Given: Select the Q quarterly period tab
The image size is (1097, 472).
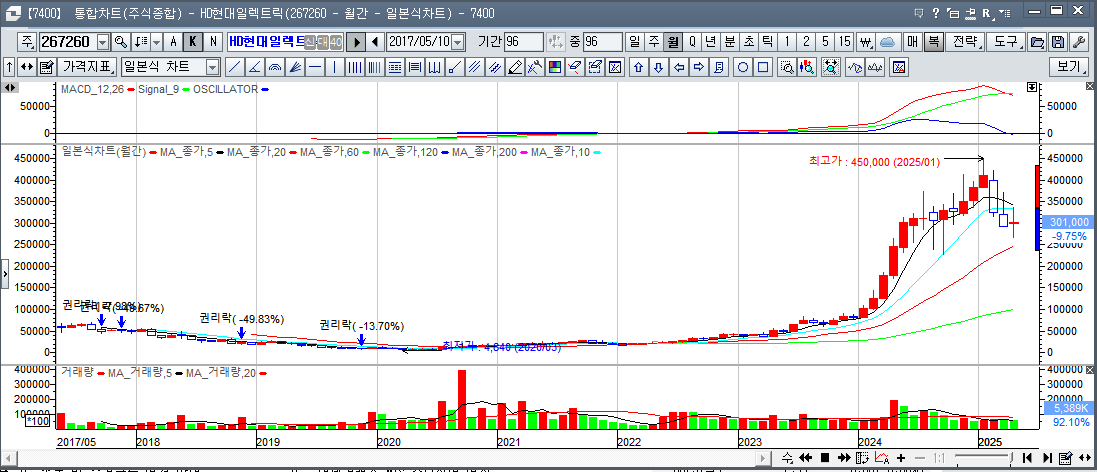Looking at the screenshot, I should tap(692, 42).
